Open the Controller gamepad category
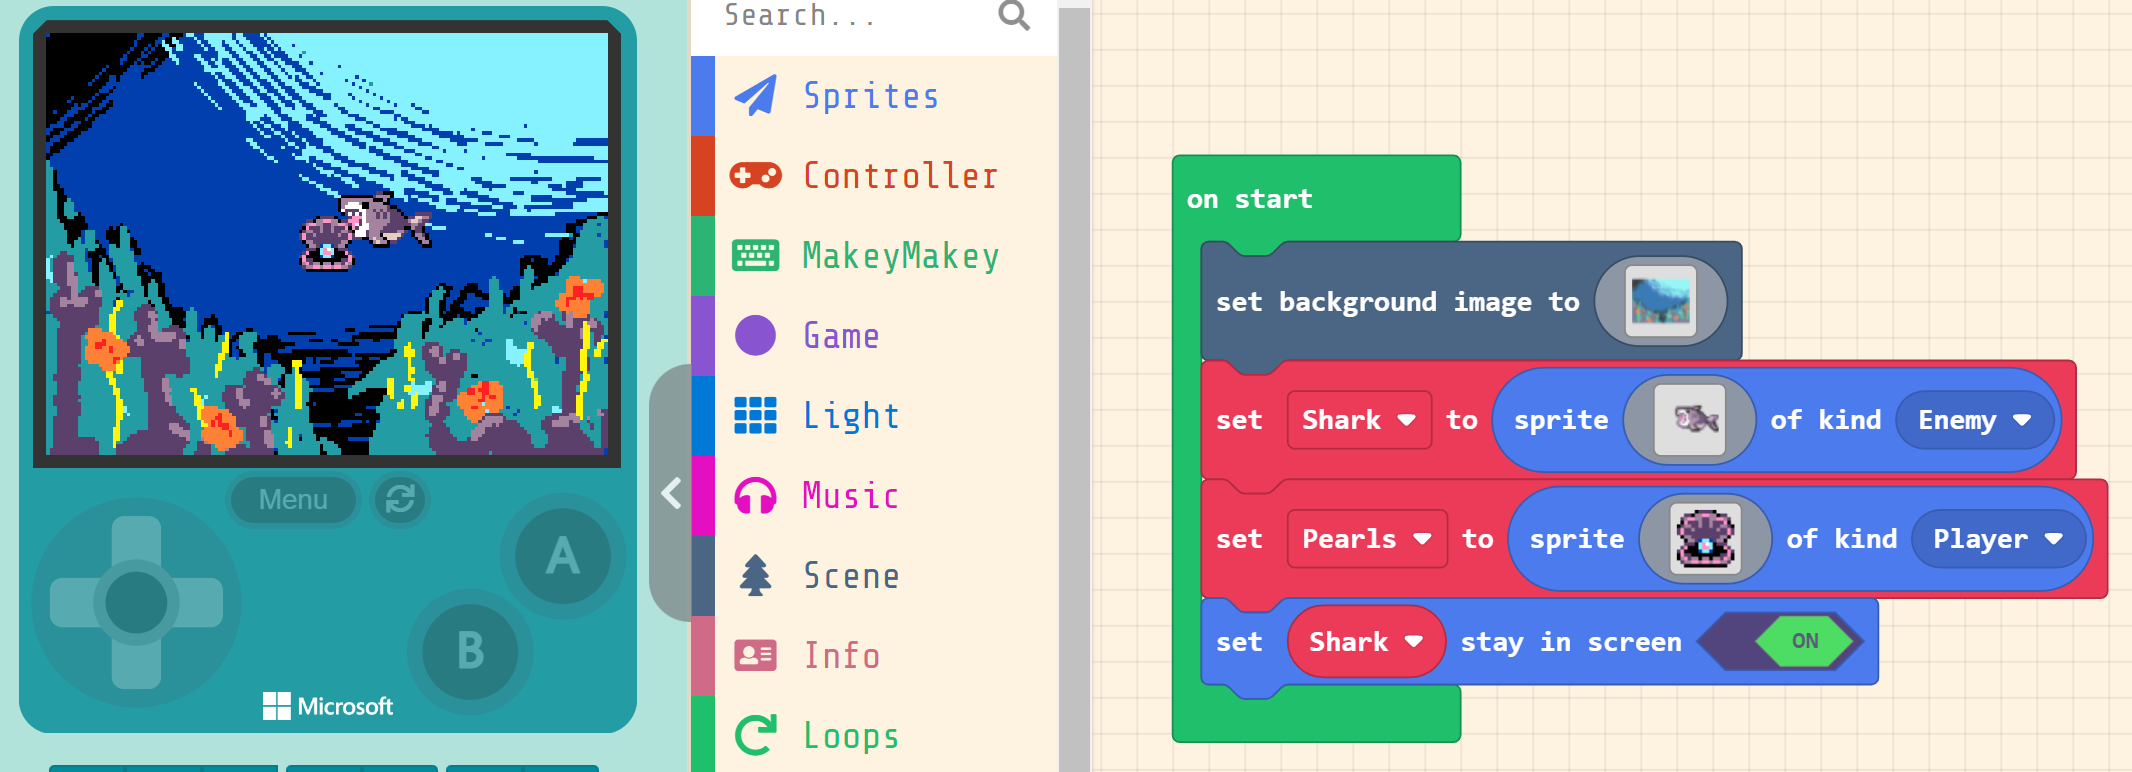Viewport: 2132px width, 772px height. pos(756,176)
